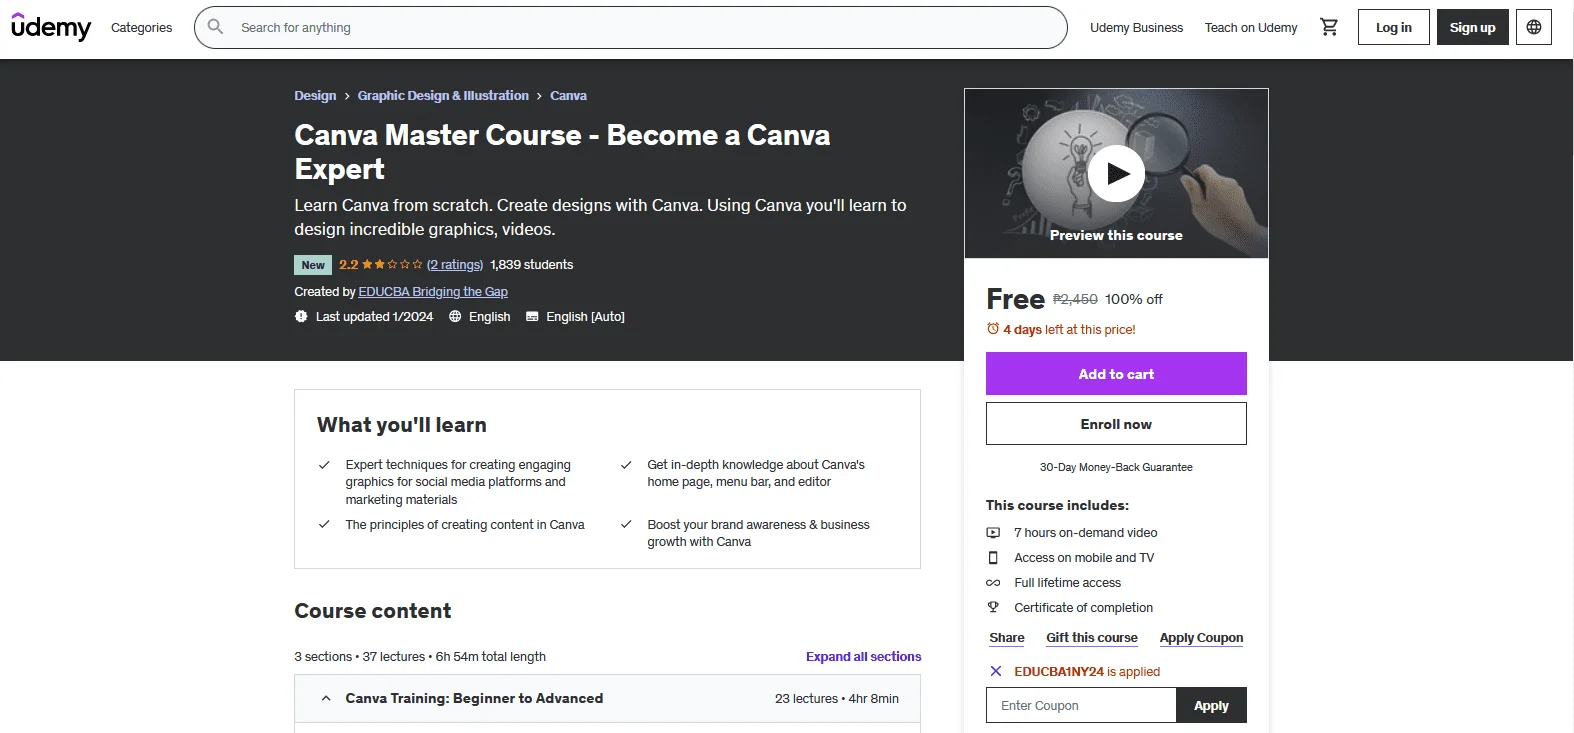Open the (2 ratings) link

tap(455, 265)
